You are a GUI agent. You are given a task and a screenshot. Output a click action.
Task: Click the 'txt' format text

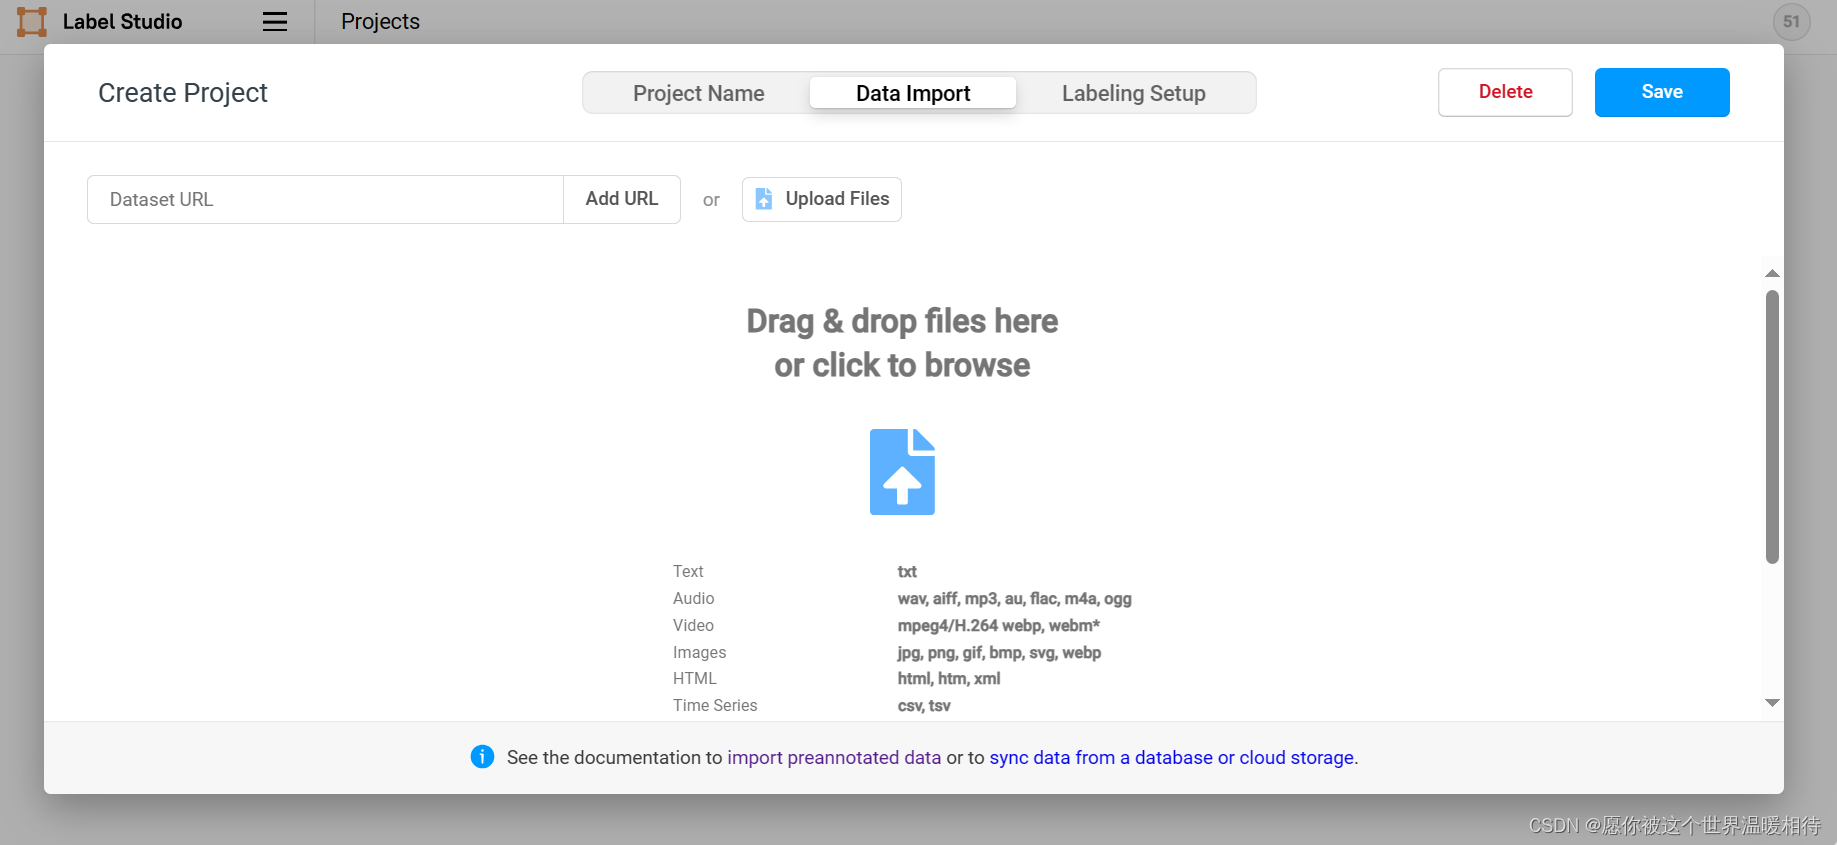click(907, 571)
